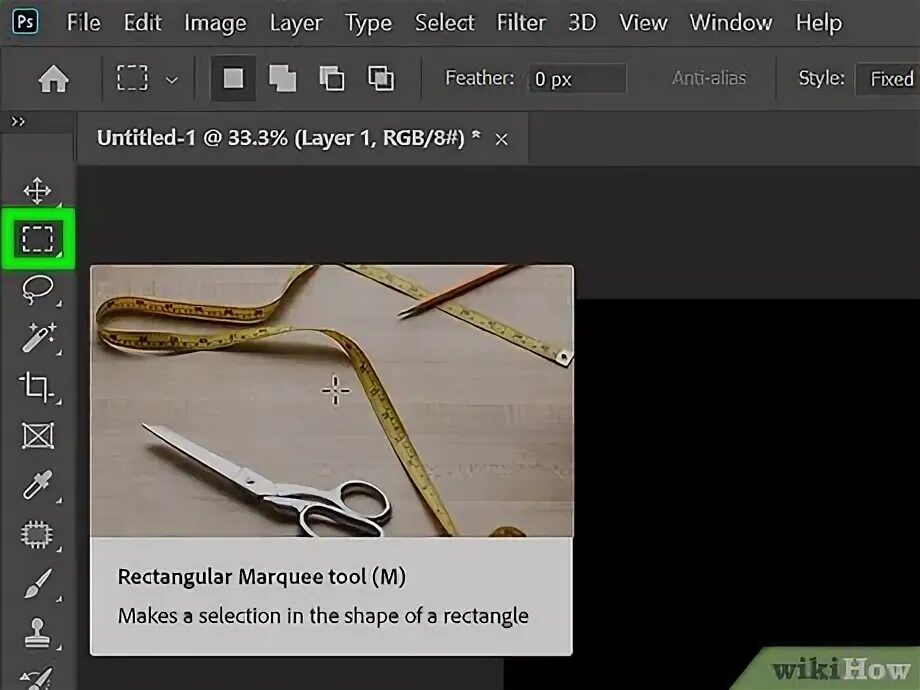The width and height of the screenshot is (920, 690).
Task: Select the Magic Wand tool
Action: point(38,337)
